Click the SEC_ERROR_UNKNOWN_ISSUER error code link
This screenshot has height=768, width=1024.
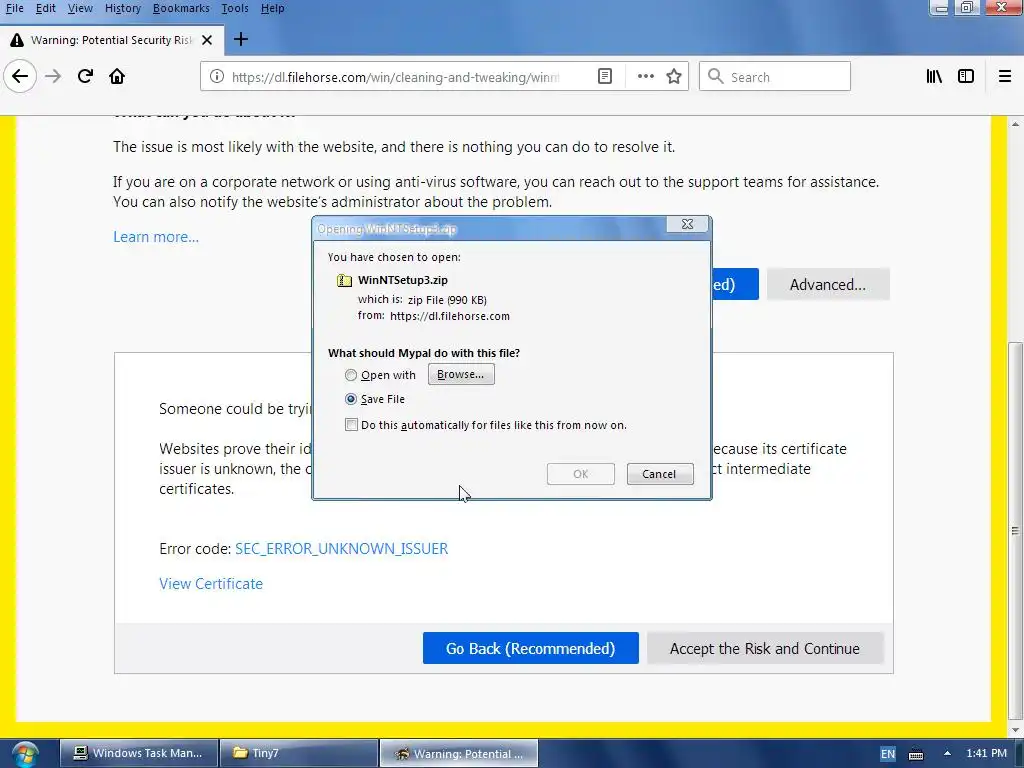342,549
